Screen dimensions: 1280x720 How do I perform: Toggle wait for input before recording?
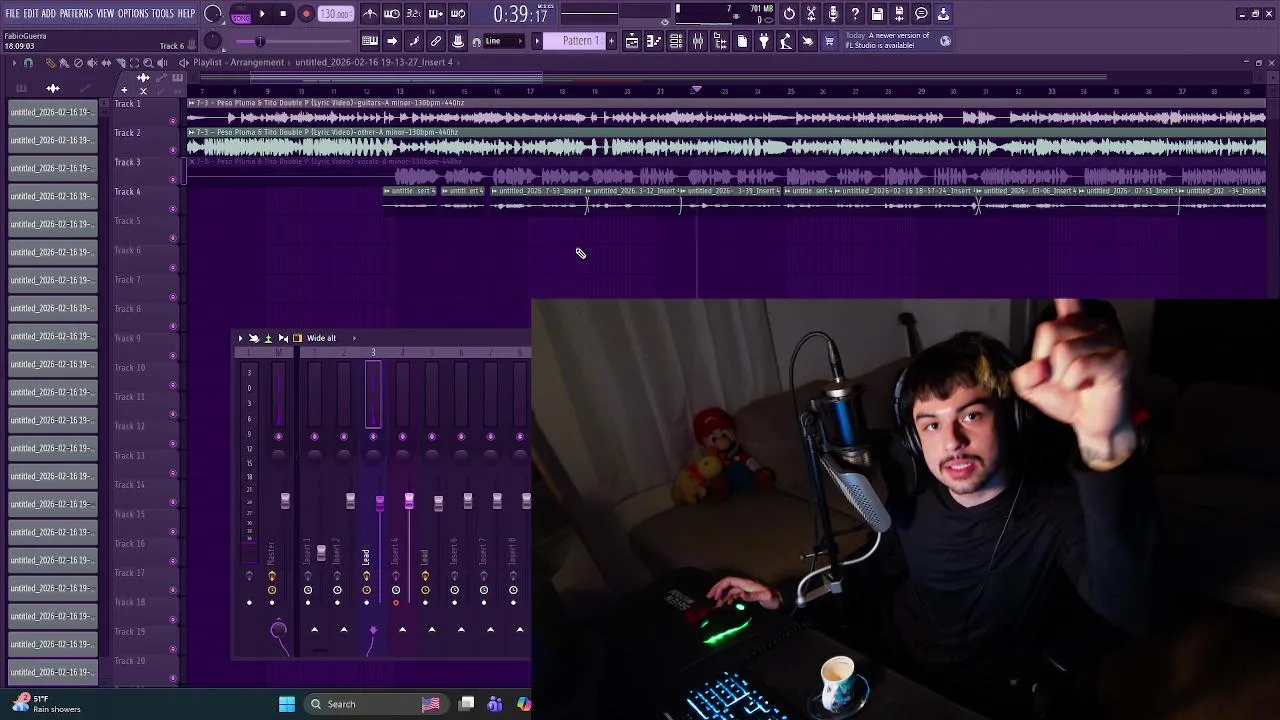click(392, 14)
